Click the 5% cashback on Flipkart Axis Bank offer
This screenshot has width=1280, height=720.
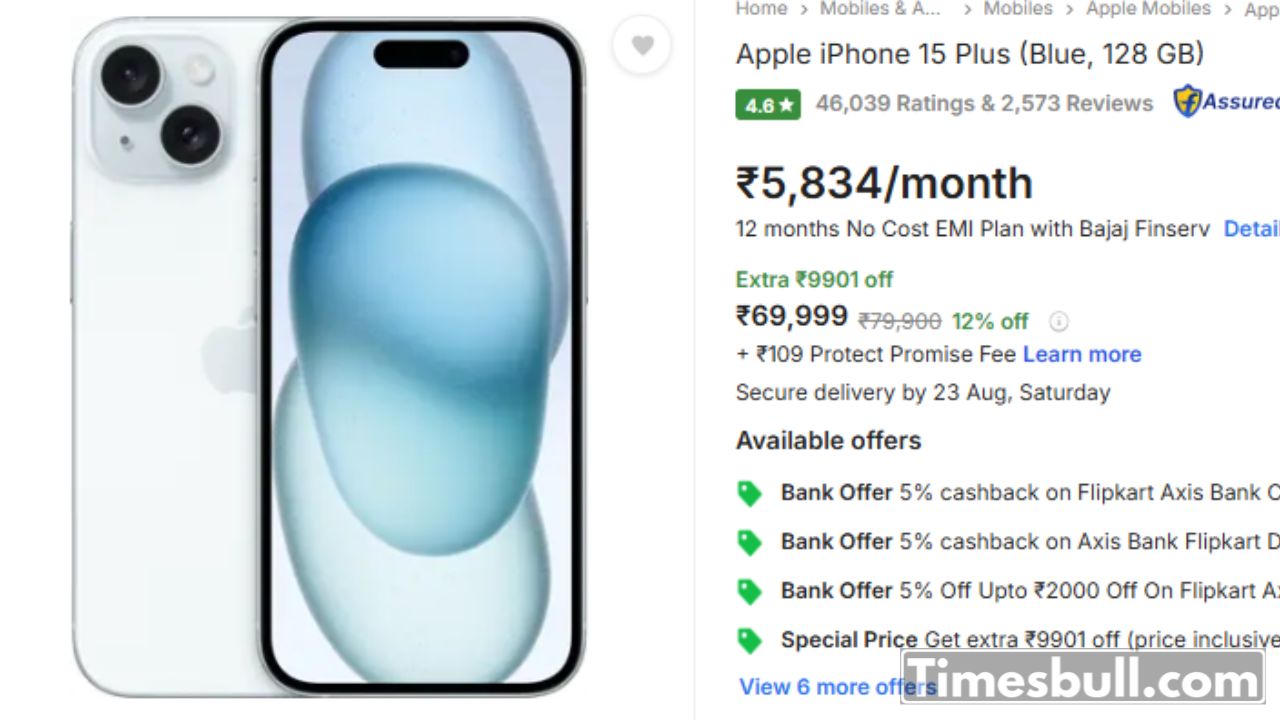tap(1030, 493)
